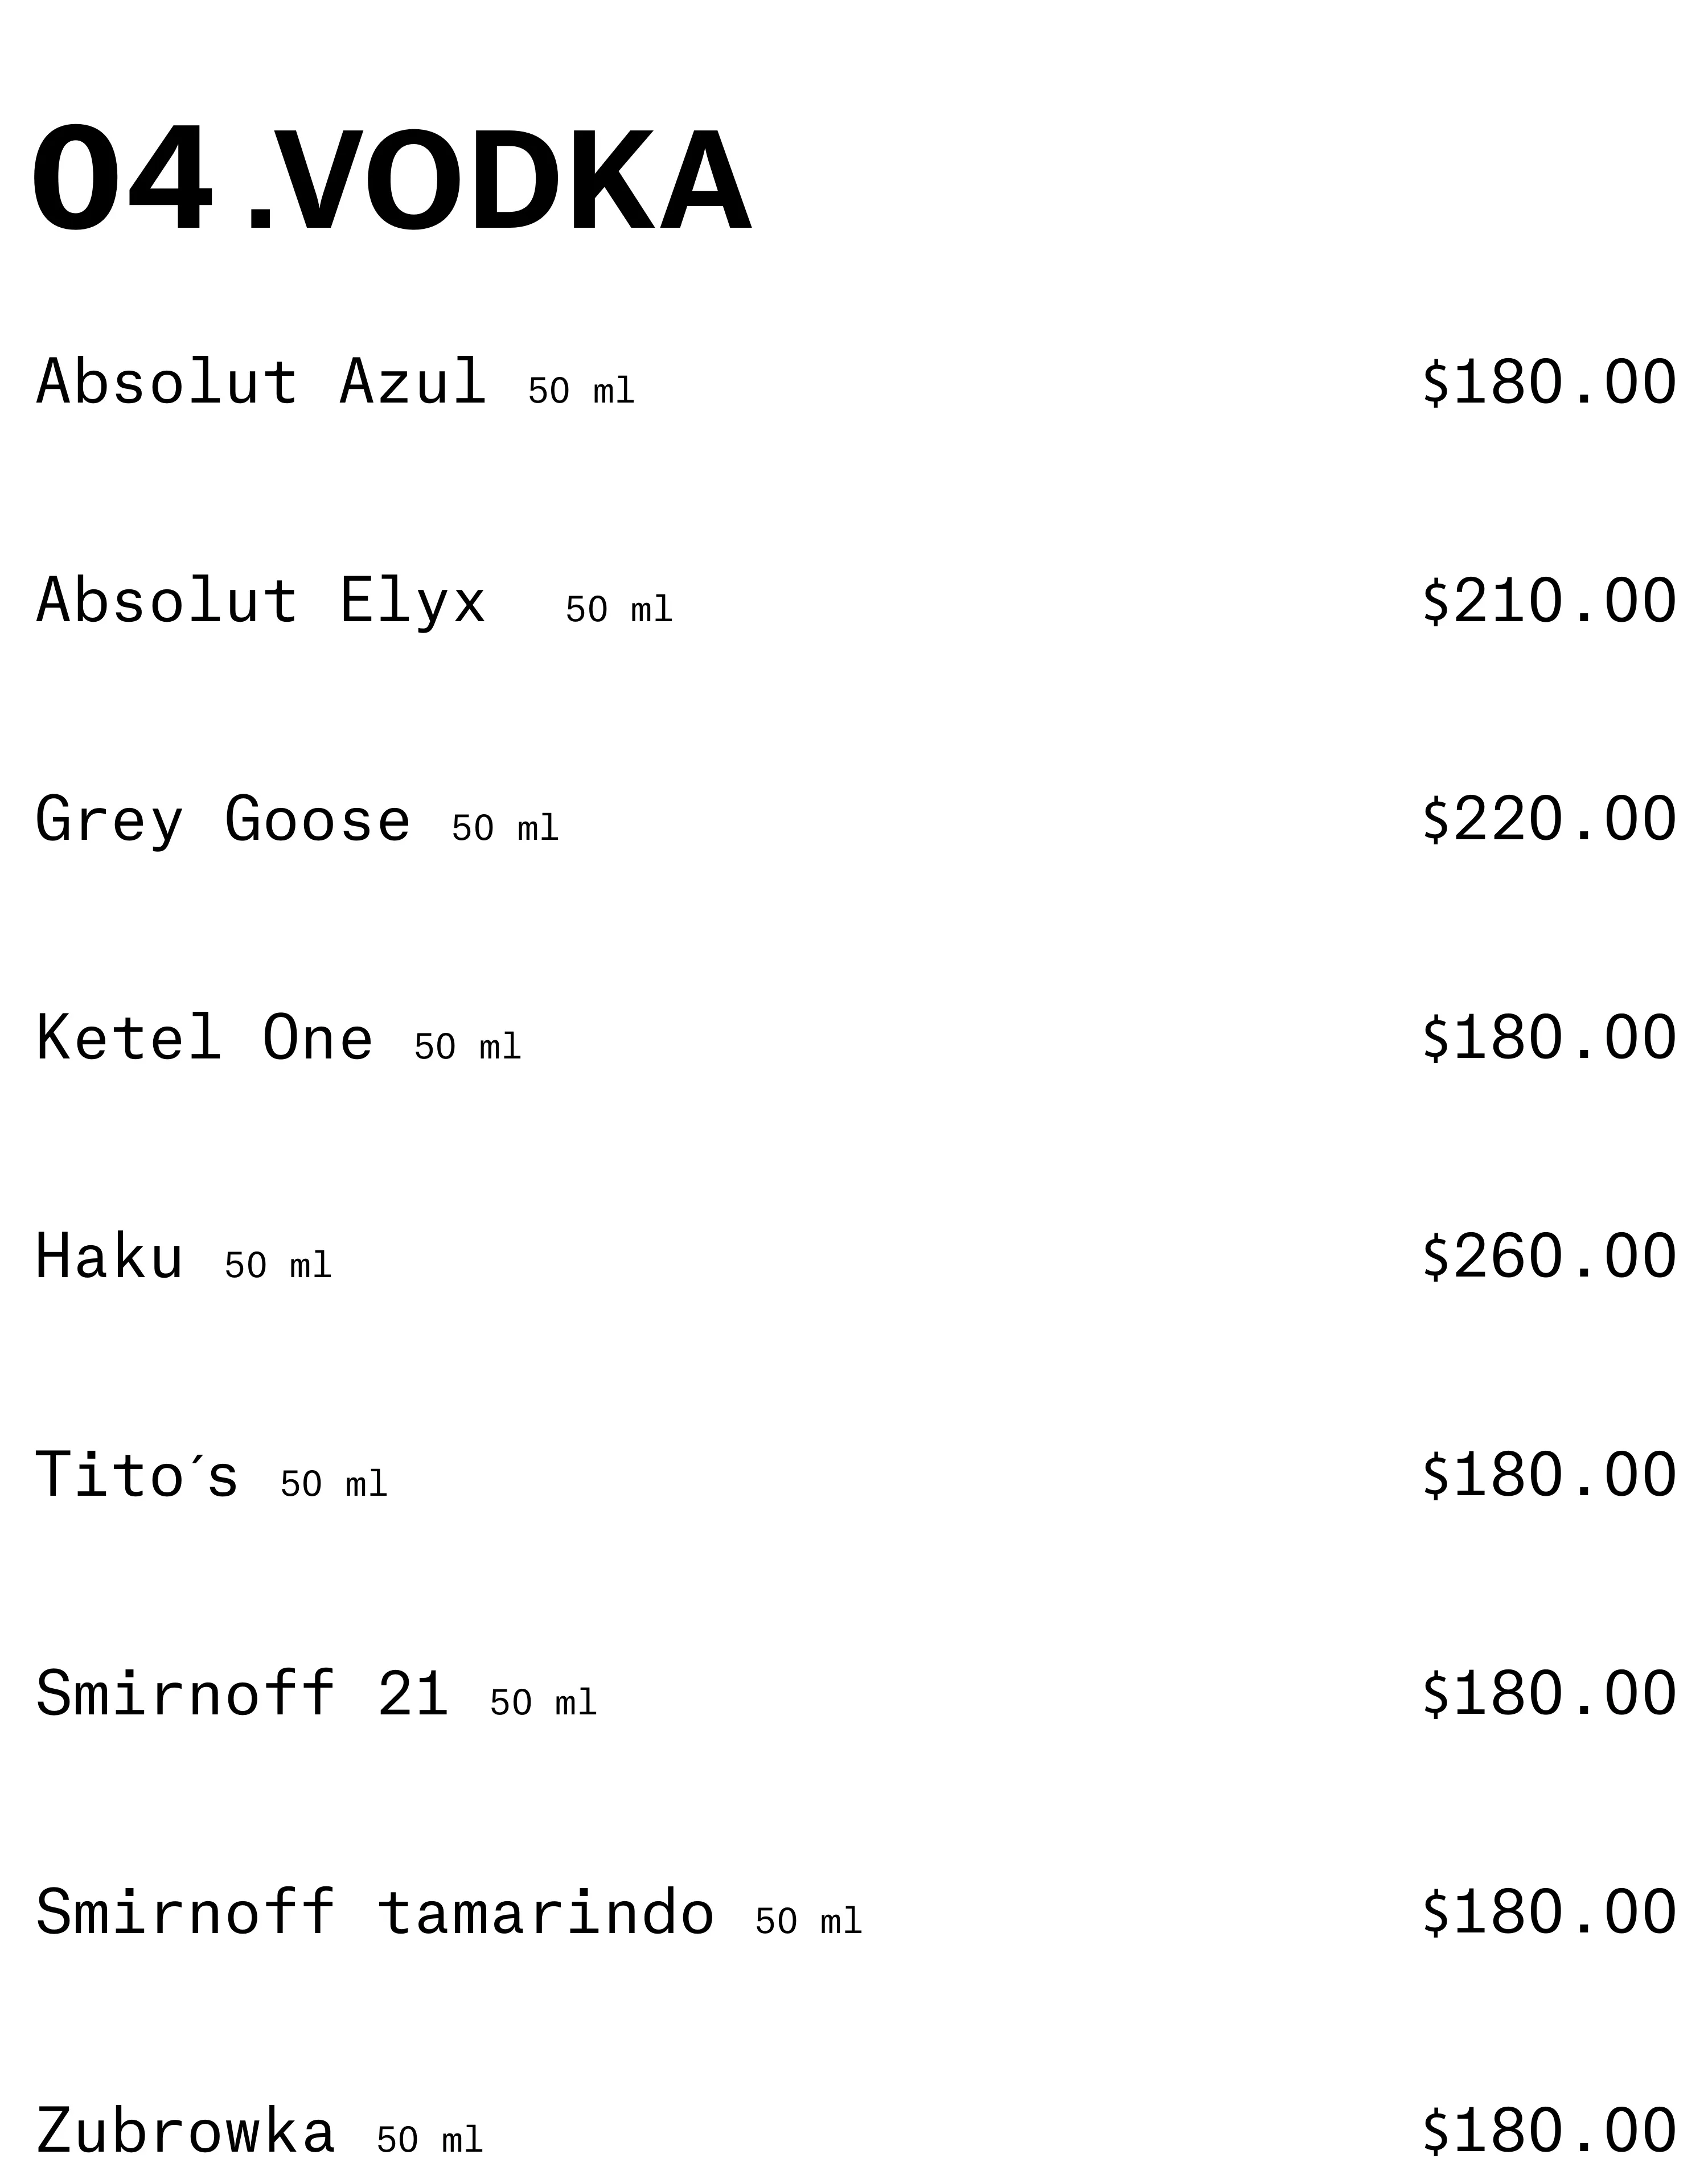Click the Absolut Azul $180.00 price

[1549, 382]
